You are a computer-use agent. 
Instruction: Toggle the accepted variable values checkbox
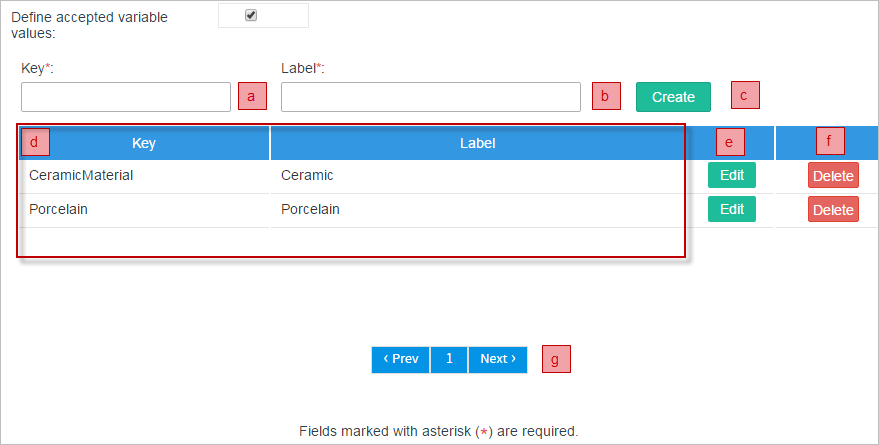(251, 15)
